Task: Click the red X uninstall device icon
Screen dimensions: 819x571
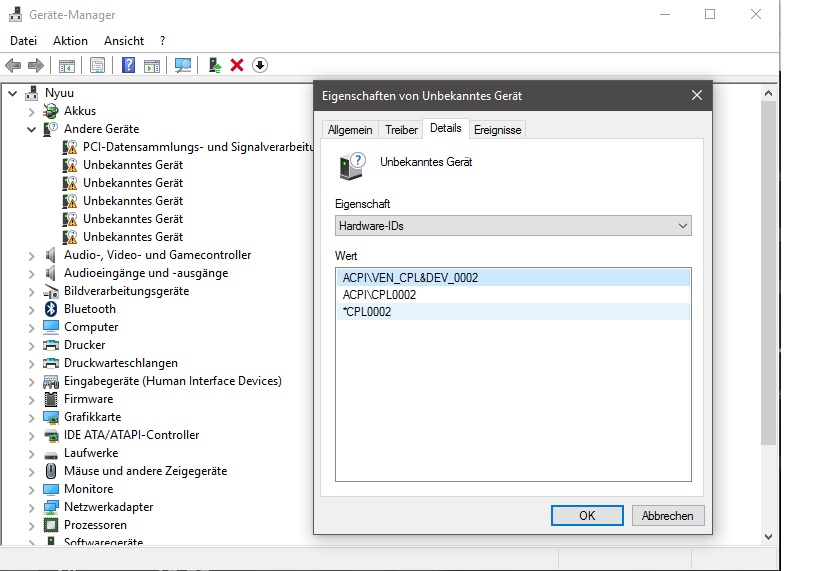Action: pyautogui.click(x=237, y=65)
